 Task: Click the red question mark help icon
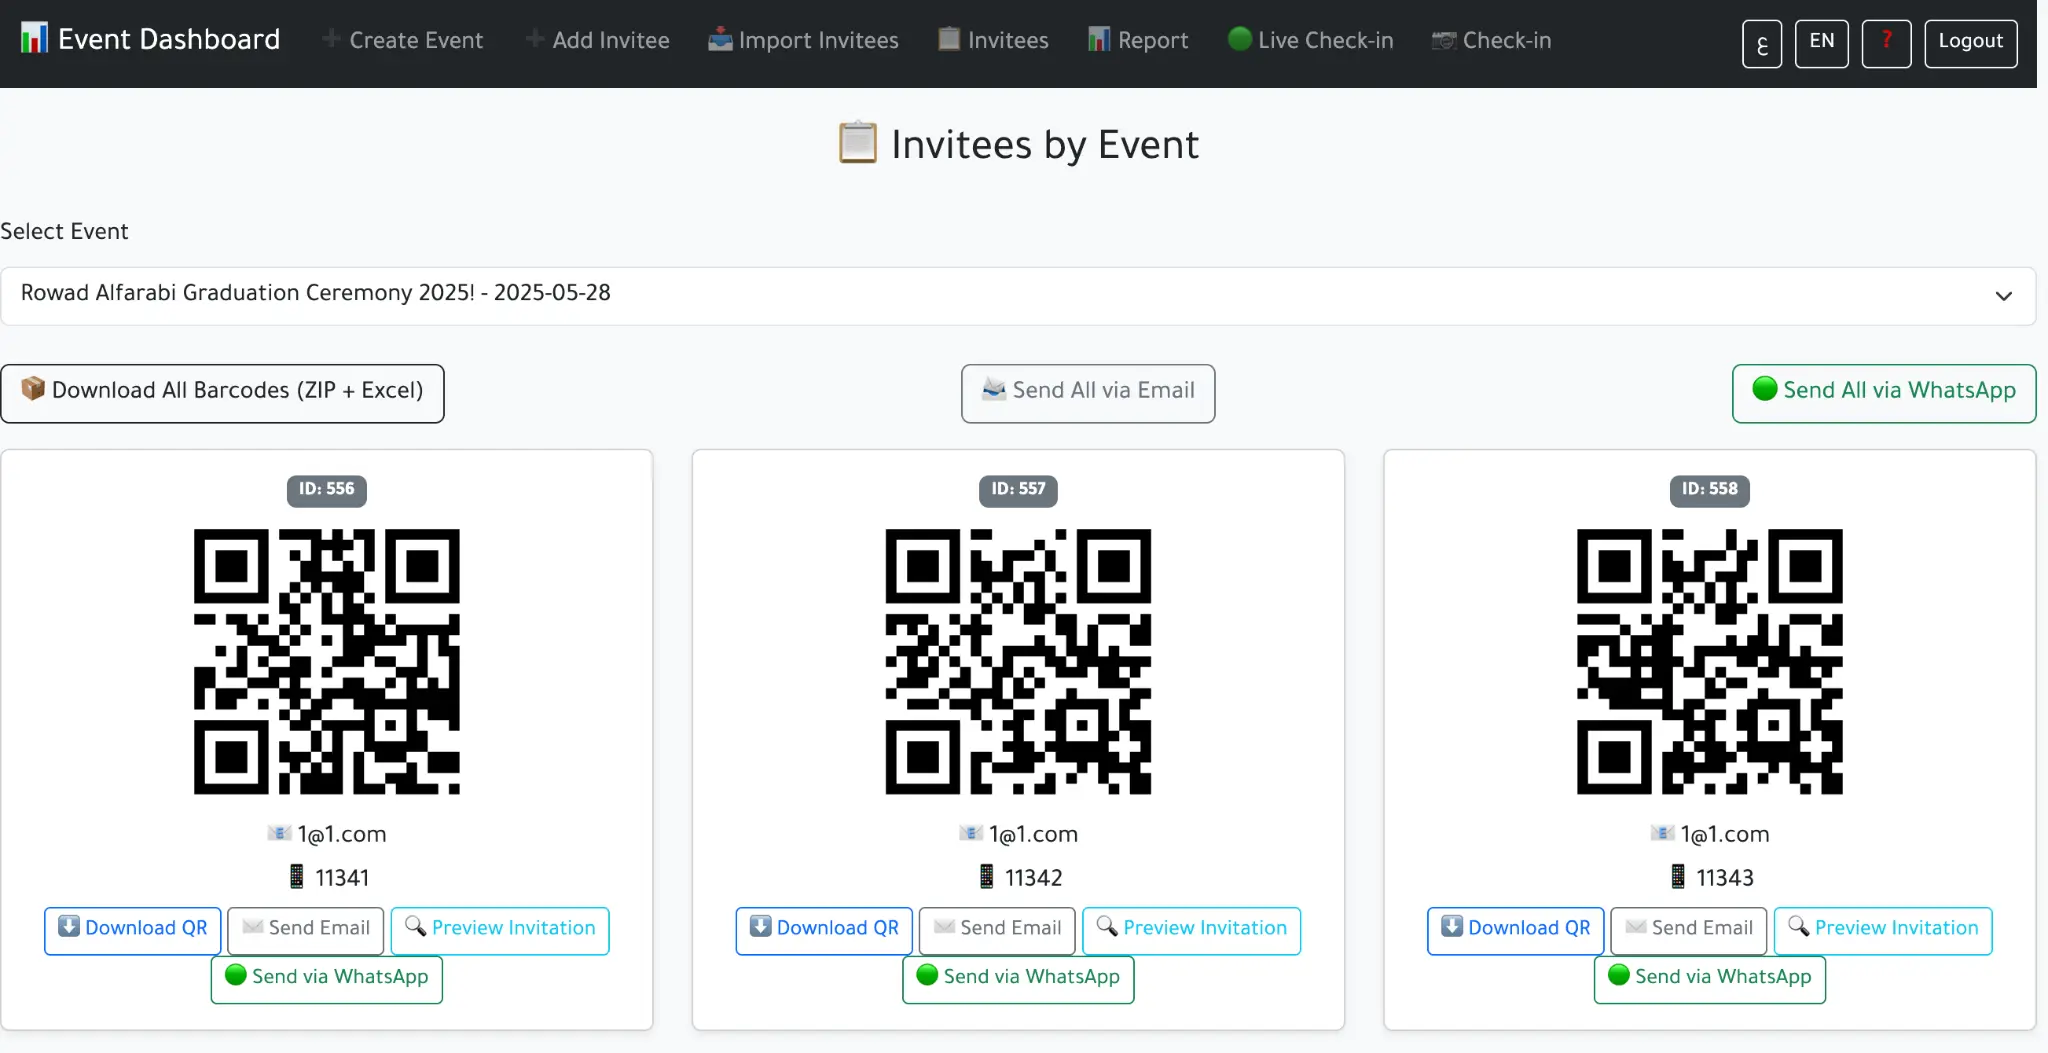click(1886, 43)
